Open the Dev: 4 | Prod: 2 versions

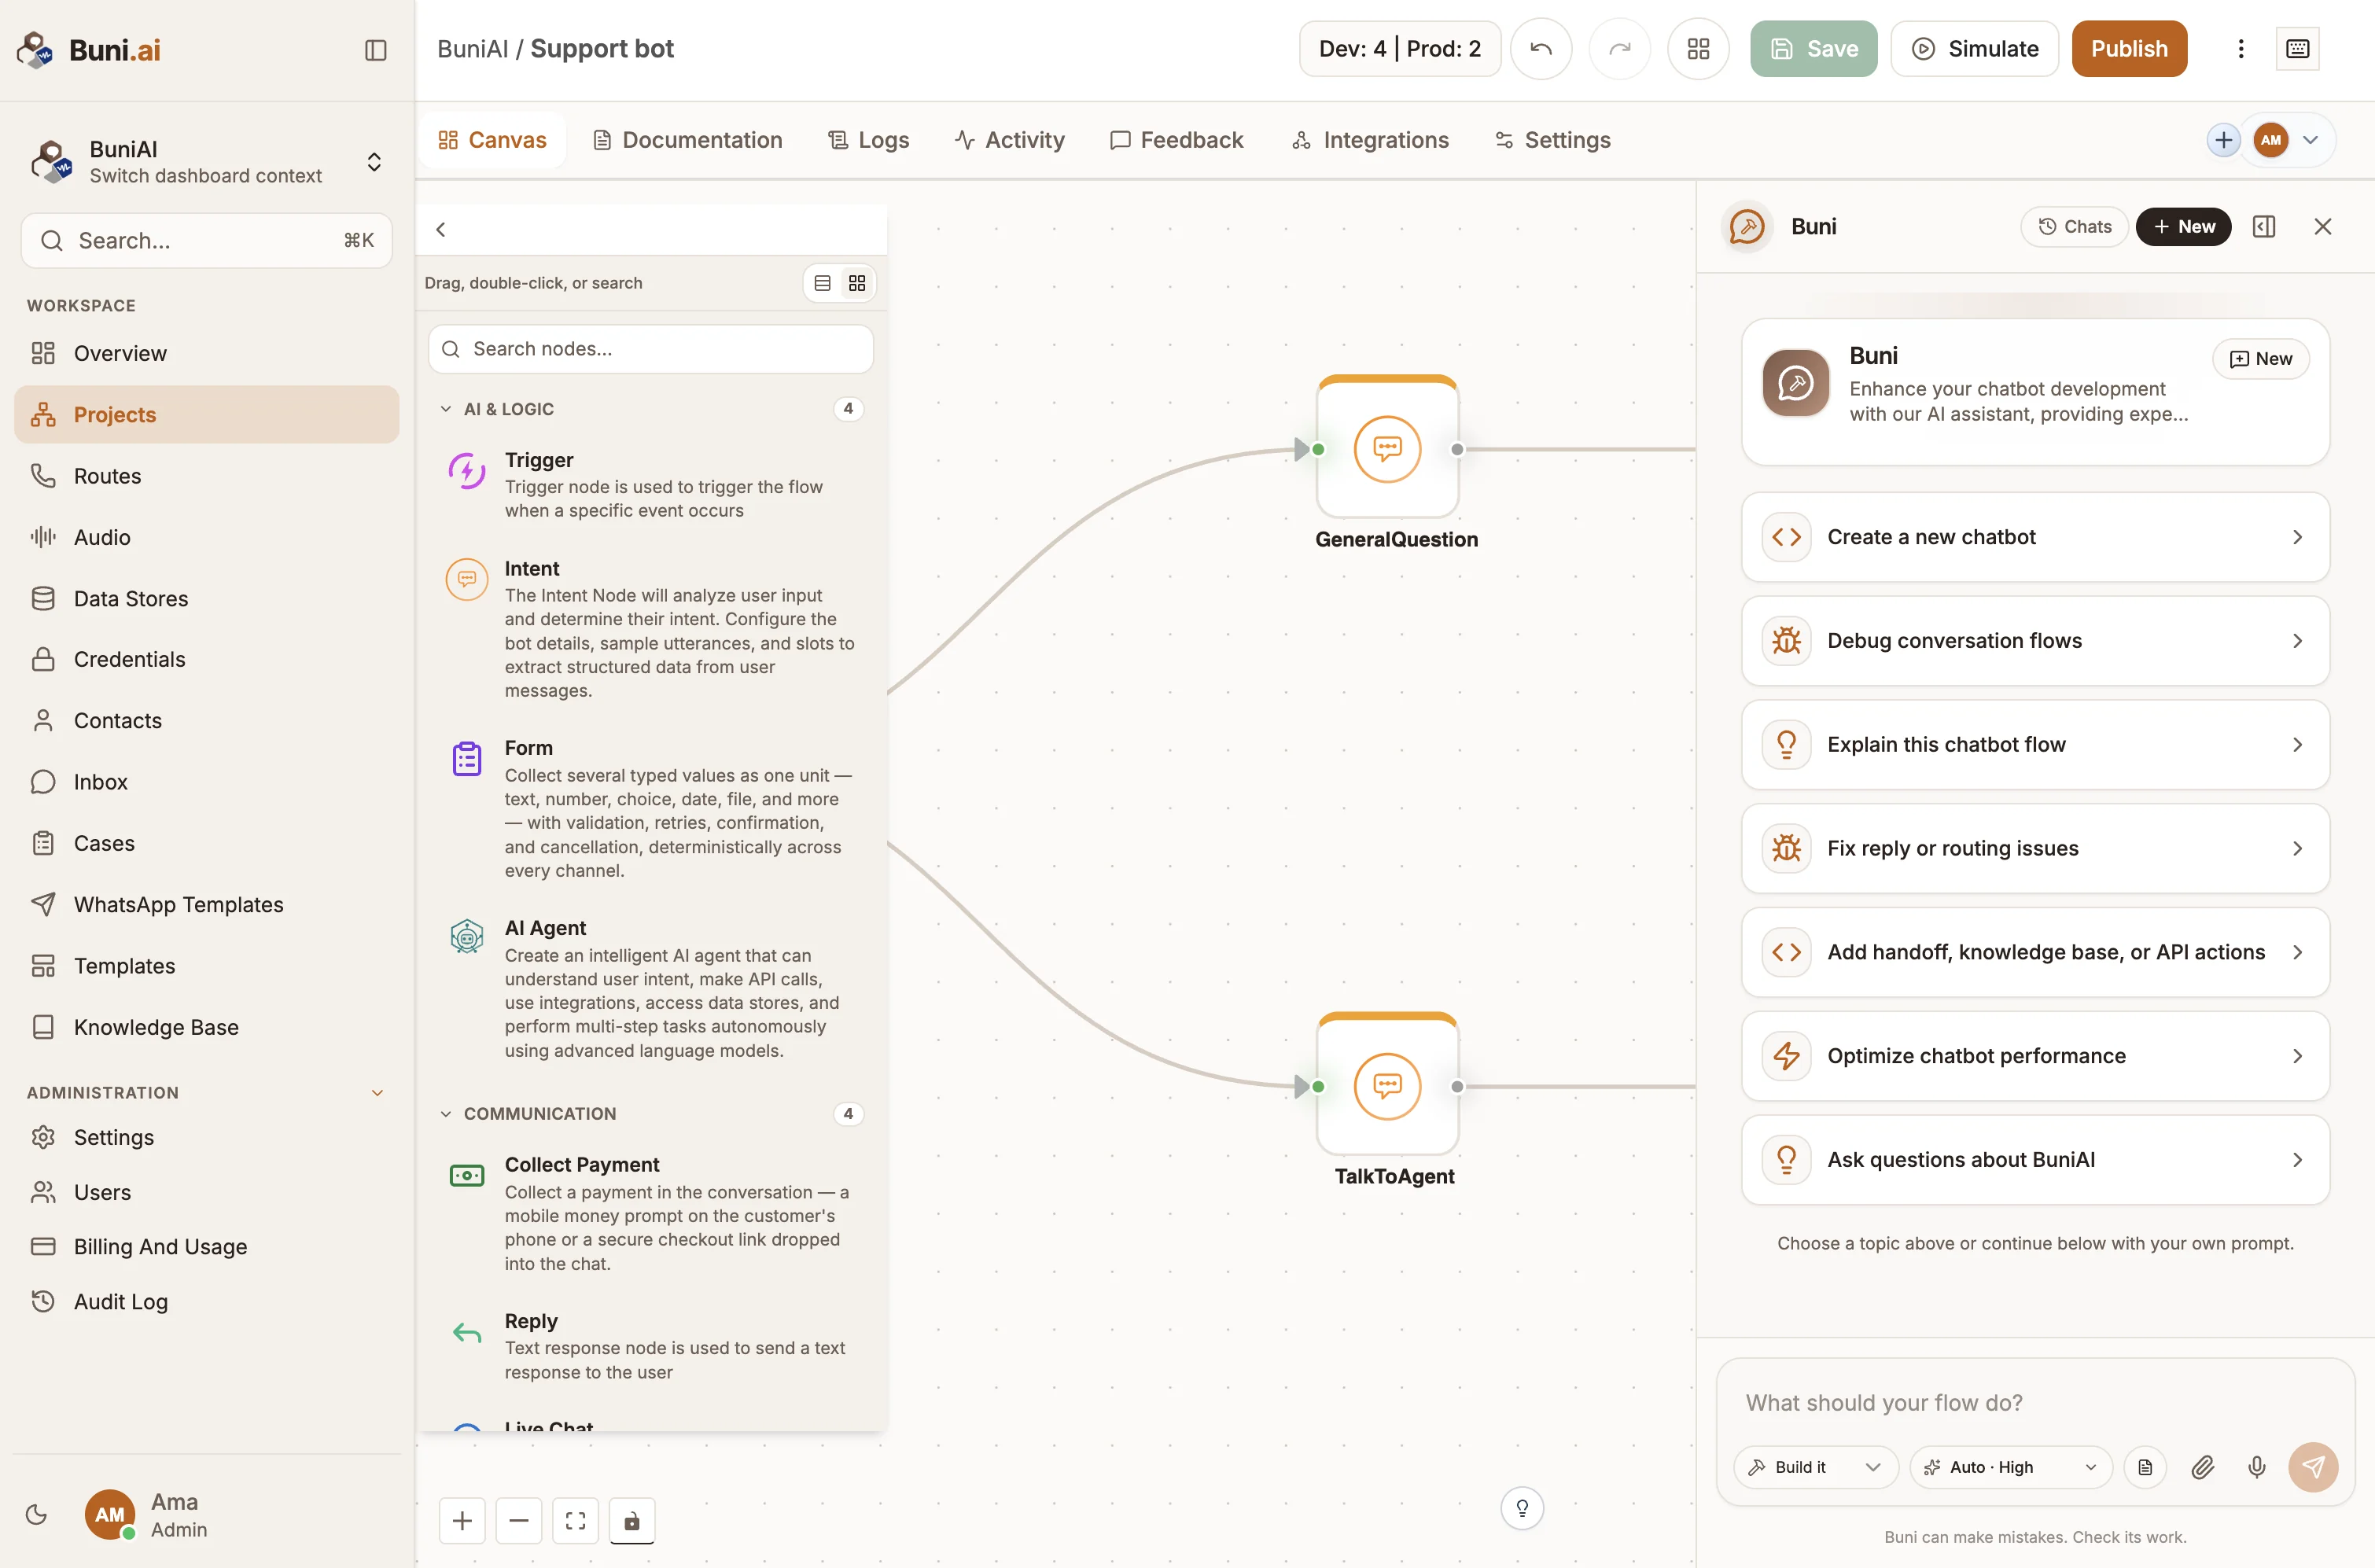coord(1399,49)
